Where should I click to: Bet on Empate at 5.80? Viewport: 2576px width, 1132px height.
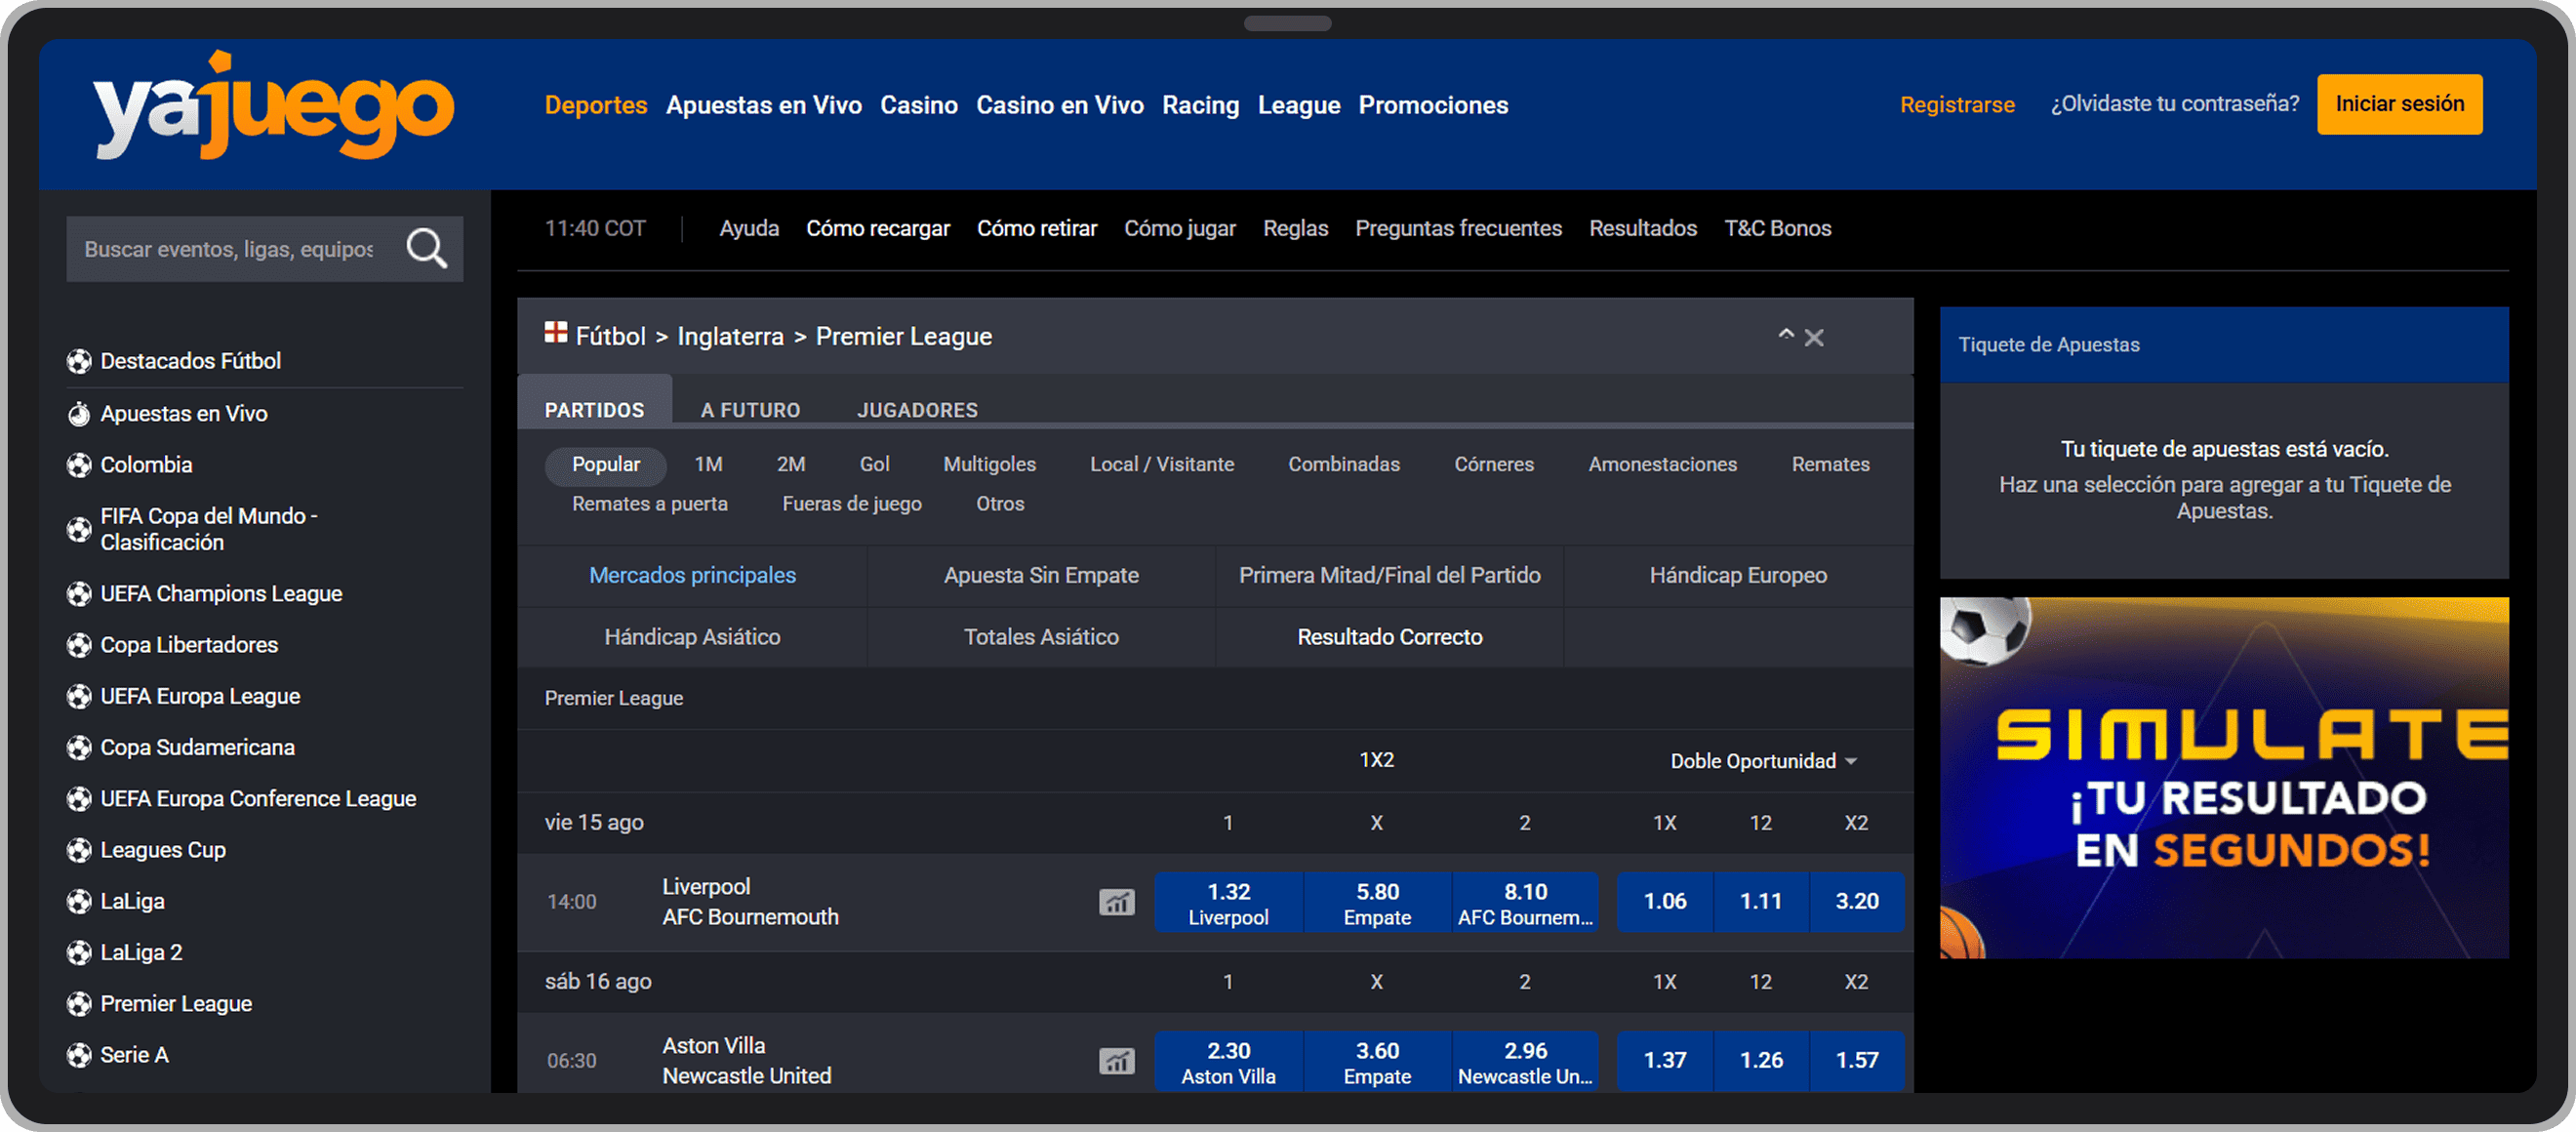[x=1377, y=902]
